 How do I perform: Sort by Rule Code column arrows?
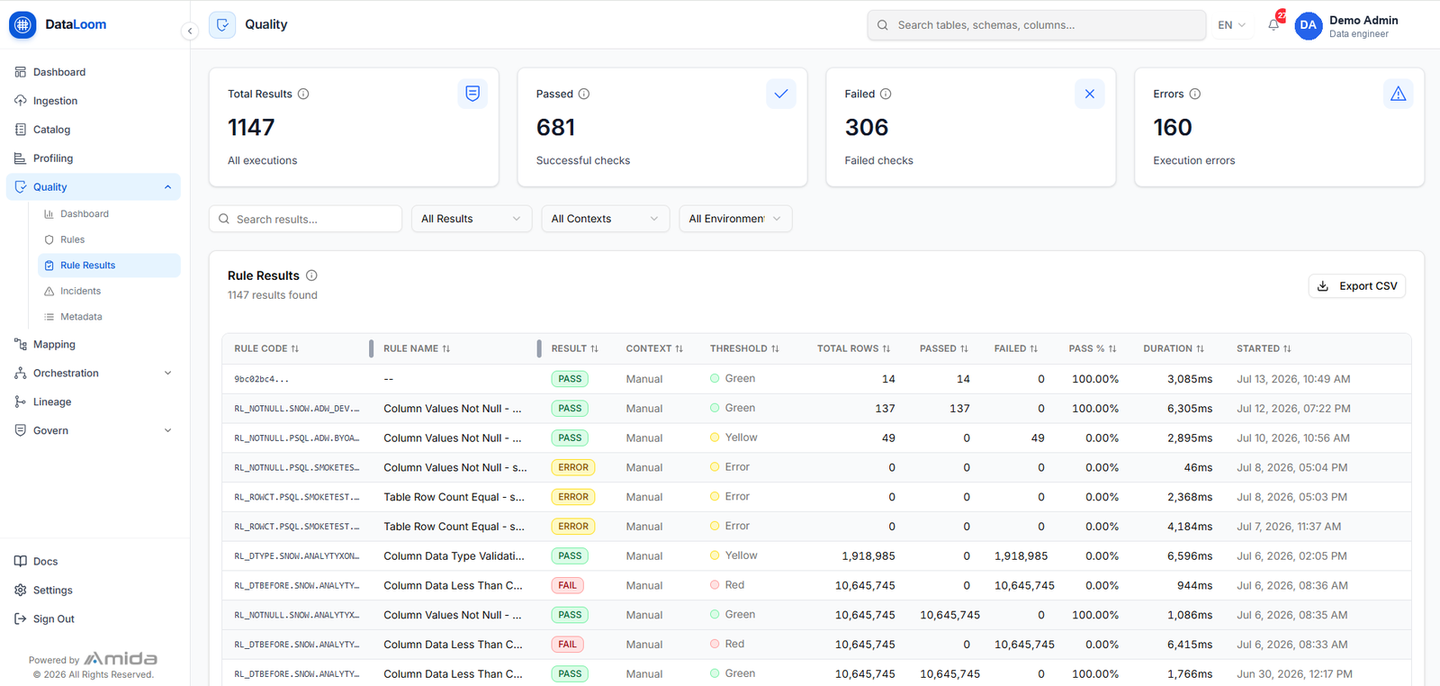click(x=295, y=349)
